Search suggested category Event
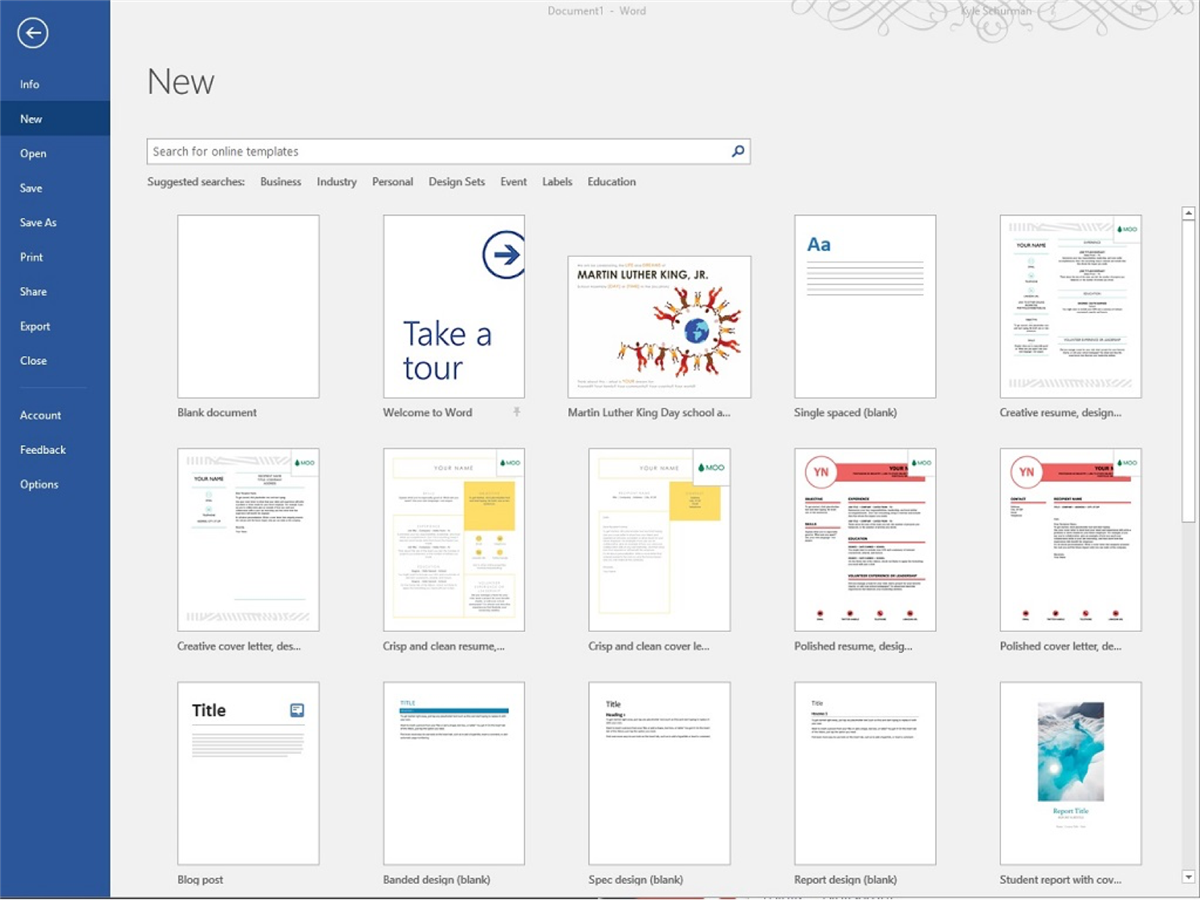The height and width of the screenshot is (900, 1200). (x=514, y=182)
